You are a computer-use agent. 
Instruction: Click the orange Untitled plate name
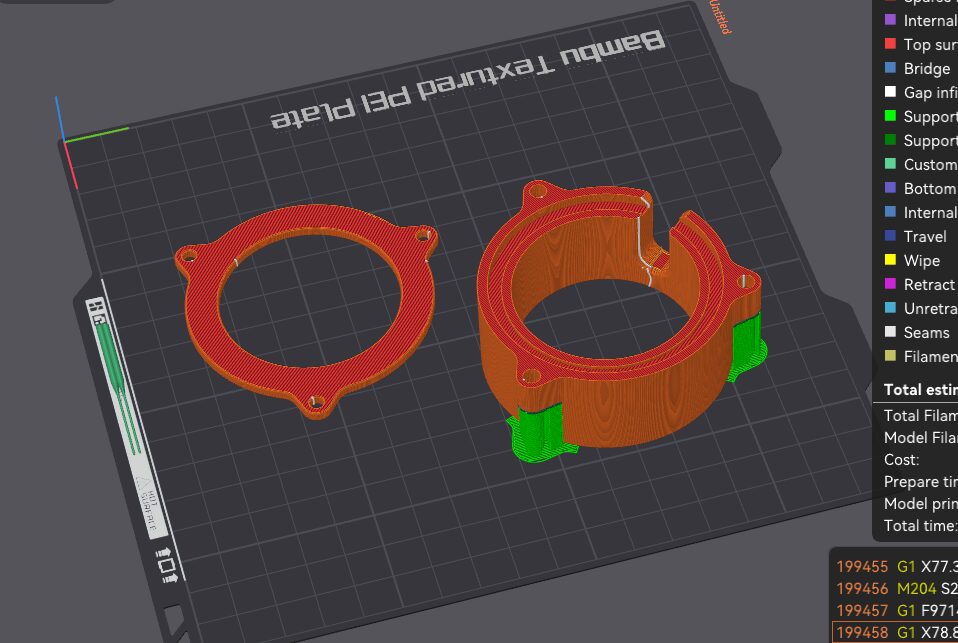[719, 17]
